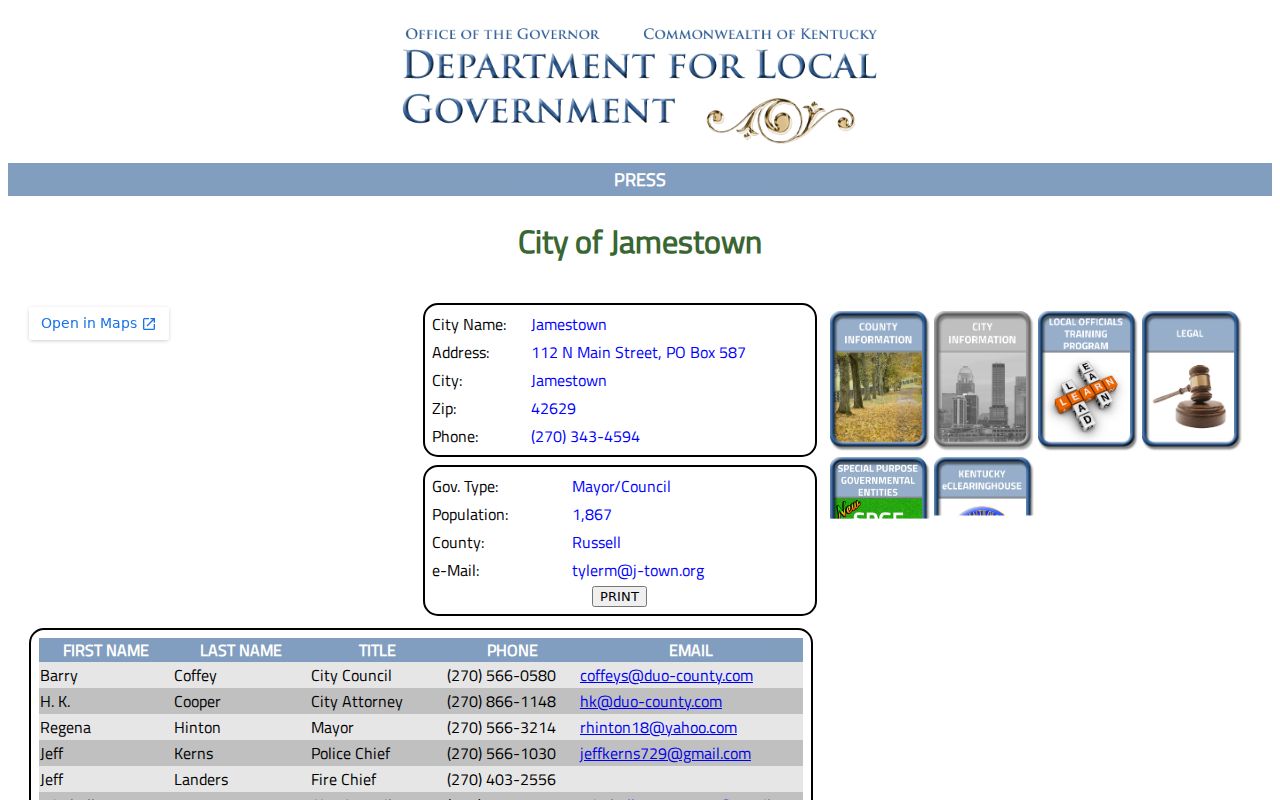Click the county value Russell
Viewport: 1280px width, 800px height.
(x=596, y=543)
